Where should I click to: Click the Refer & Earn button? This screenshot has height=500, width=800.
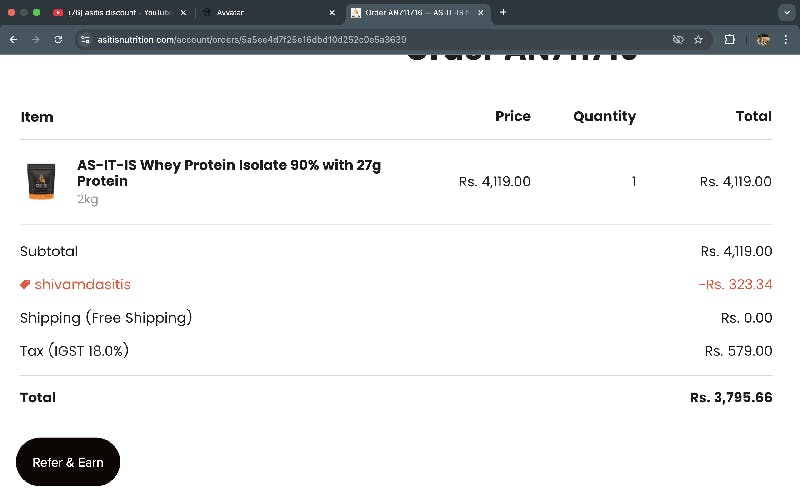(68, 462)
